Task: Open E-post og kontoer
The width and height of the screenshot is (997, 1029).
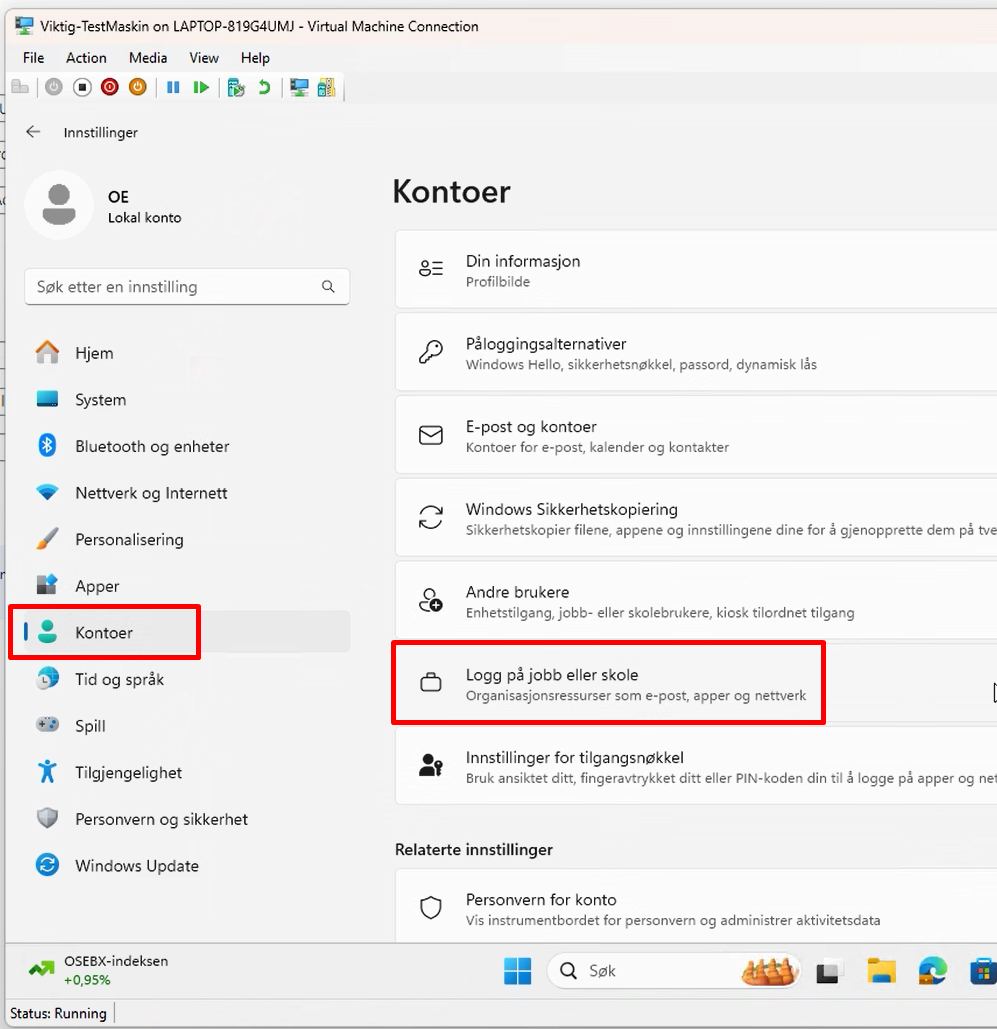Action: [x=696, y=435]
